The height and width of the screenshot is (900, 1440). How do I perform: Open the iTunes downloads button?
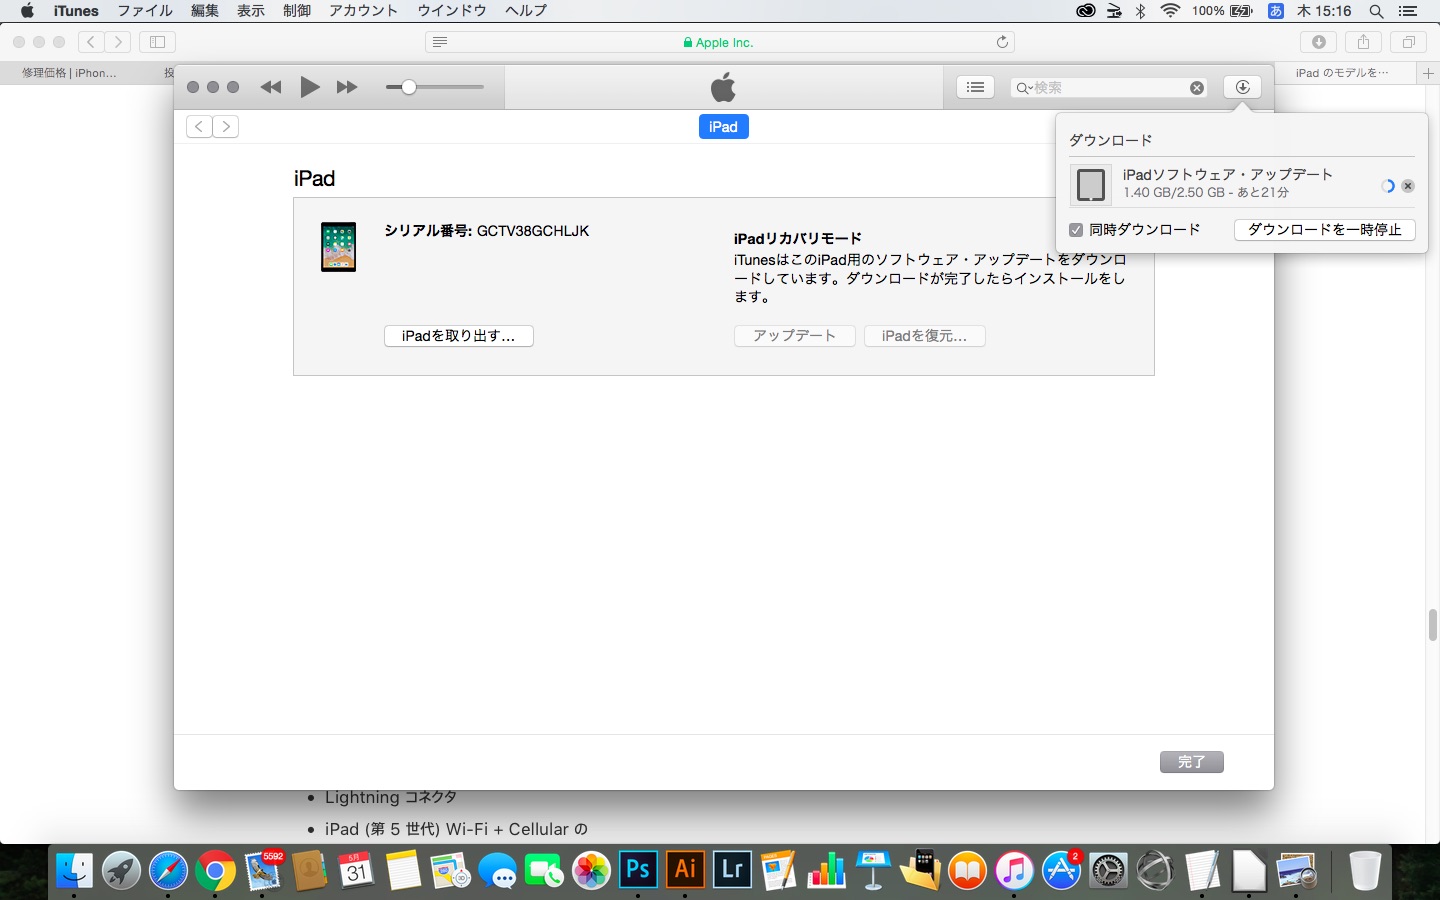[1242, 87]
